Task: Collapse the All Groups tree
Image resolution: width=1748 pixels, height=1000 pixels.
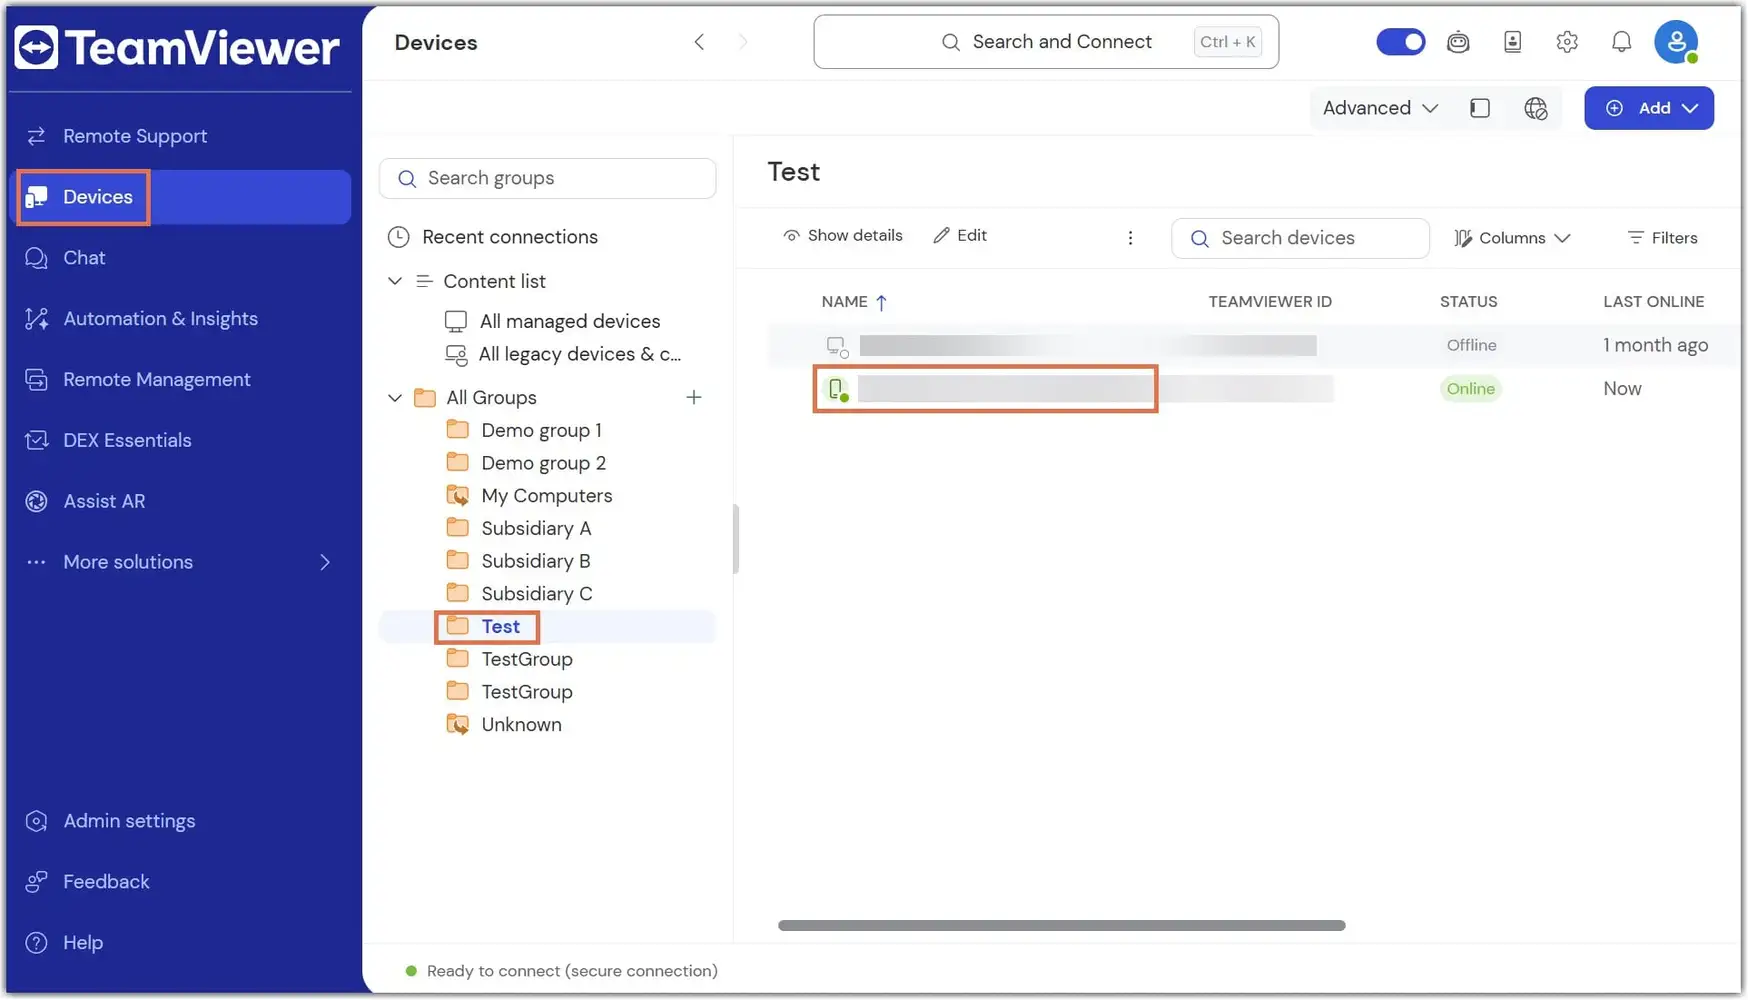Action: (x=395, y=398)
